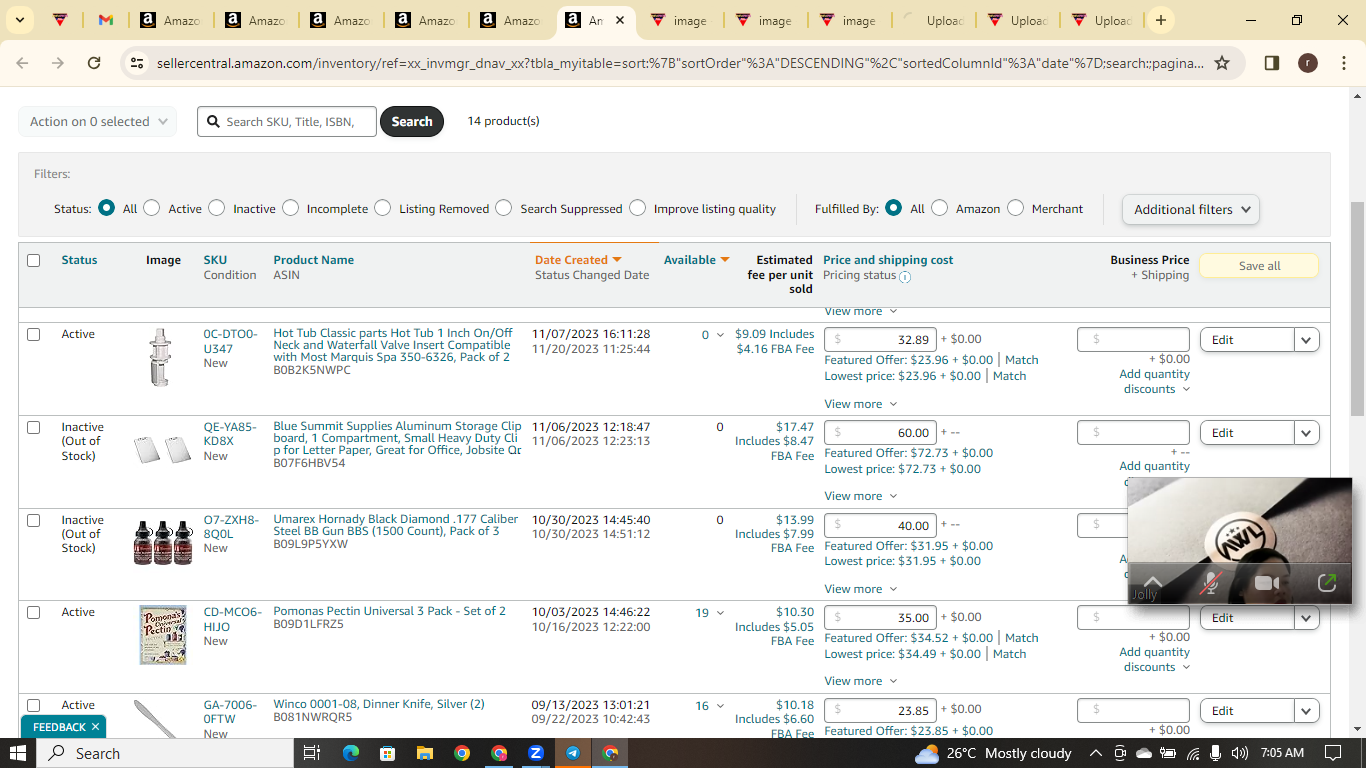Open a new browser tab
1366x768 pixels.
coord(1160,20)
